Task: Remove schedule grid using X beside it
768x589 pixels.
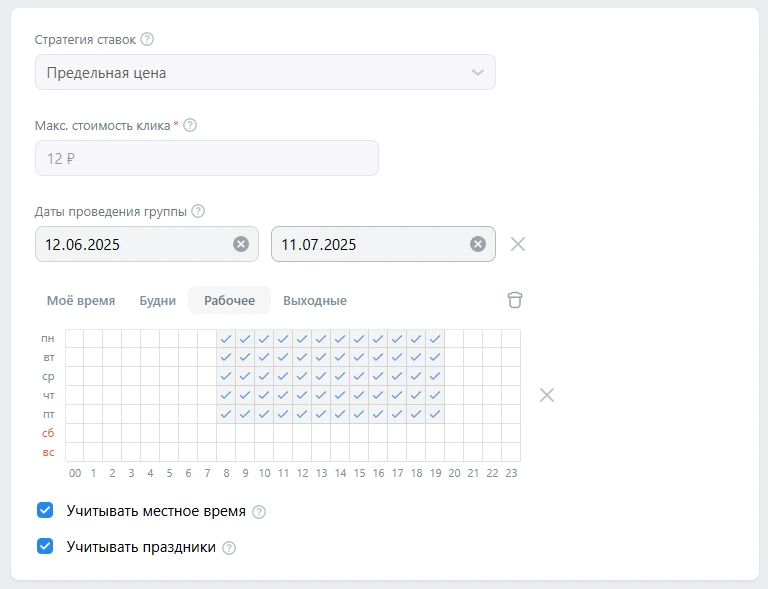Action: [547, 395]
